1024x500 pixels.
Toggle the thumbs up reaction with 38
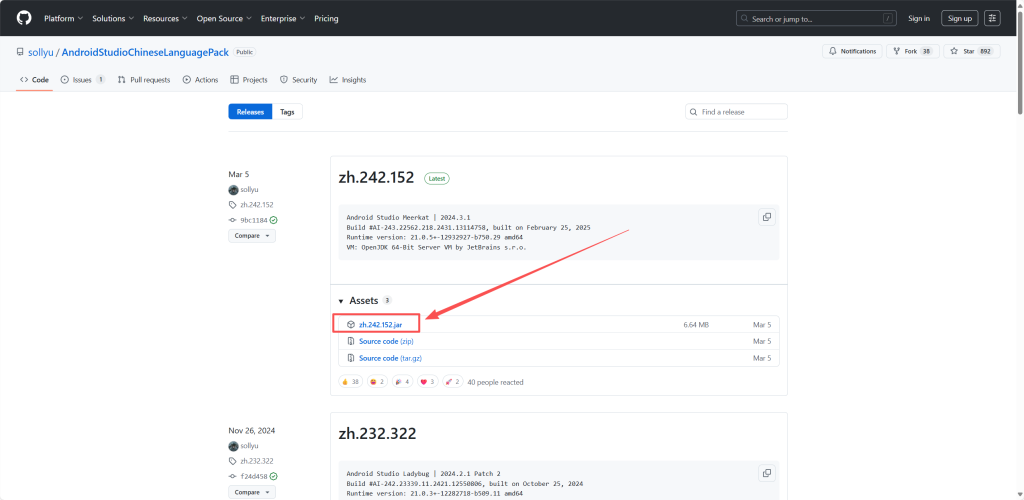(350, 382)
